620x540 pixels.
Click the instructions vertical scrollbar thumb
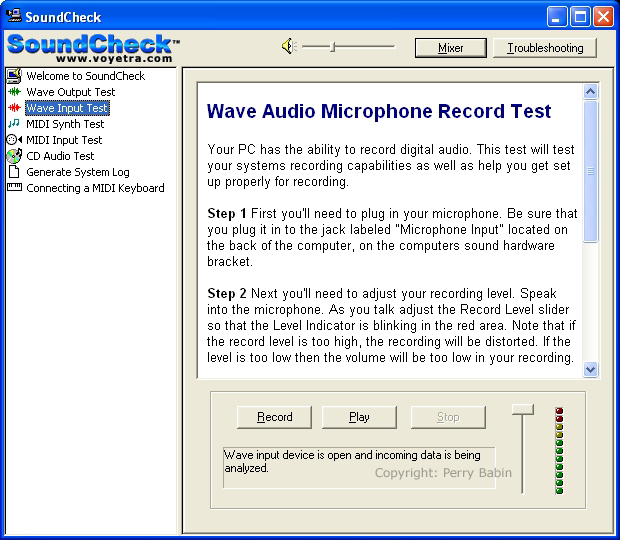(590, 171)
